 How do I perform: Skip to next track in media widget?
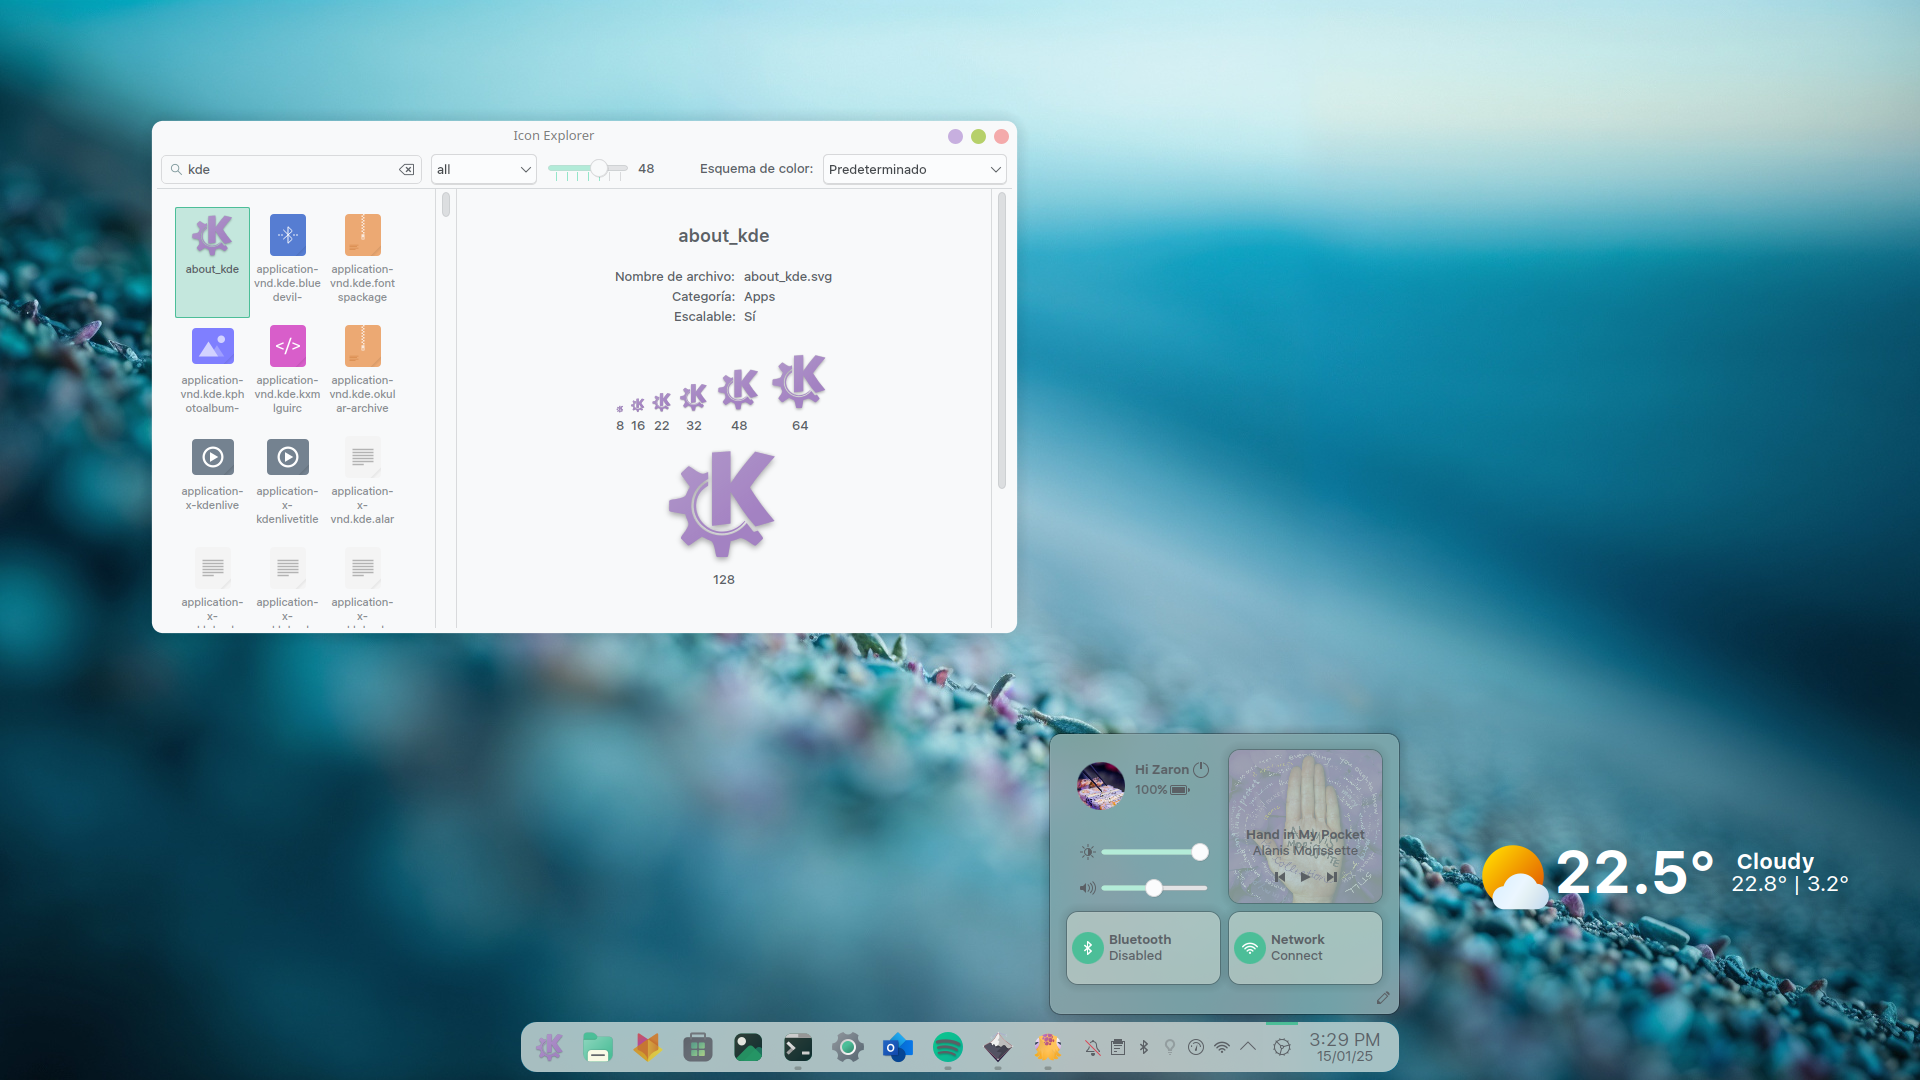pyautogui.click(x=1332, y=877)
